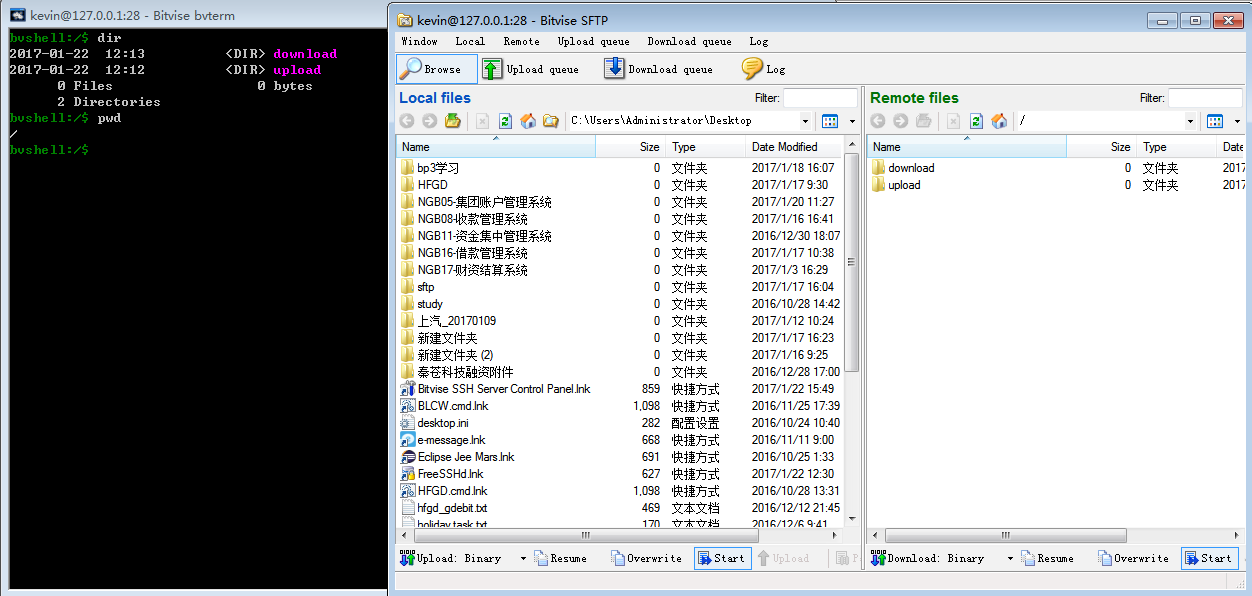This screenshot has width=1252, height=596.
Task: Open the Local menu
Action: click(x=470, y=41)
